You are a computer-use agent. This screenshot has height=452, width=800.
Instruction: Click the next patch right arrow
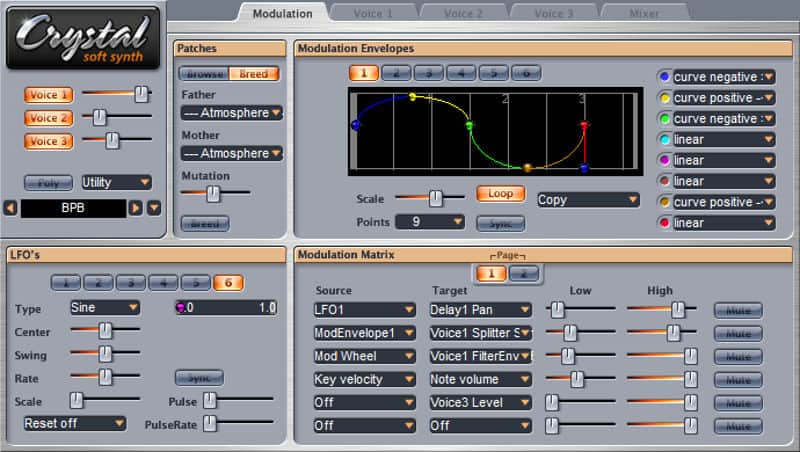136,208
